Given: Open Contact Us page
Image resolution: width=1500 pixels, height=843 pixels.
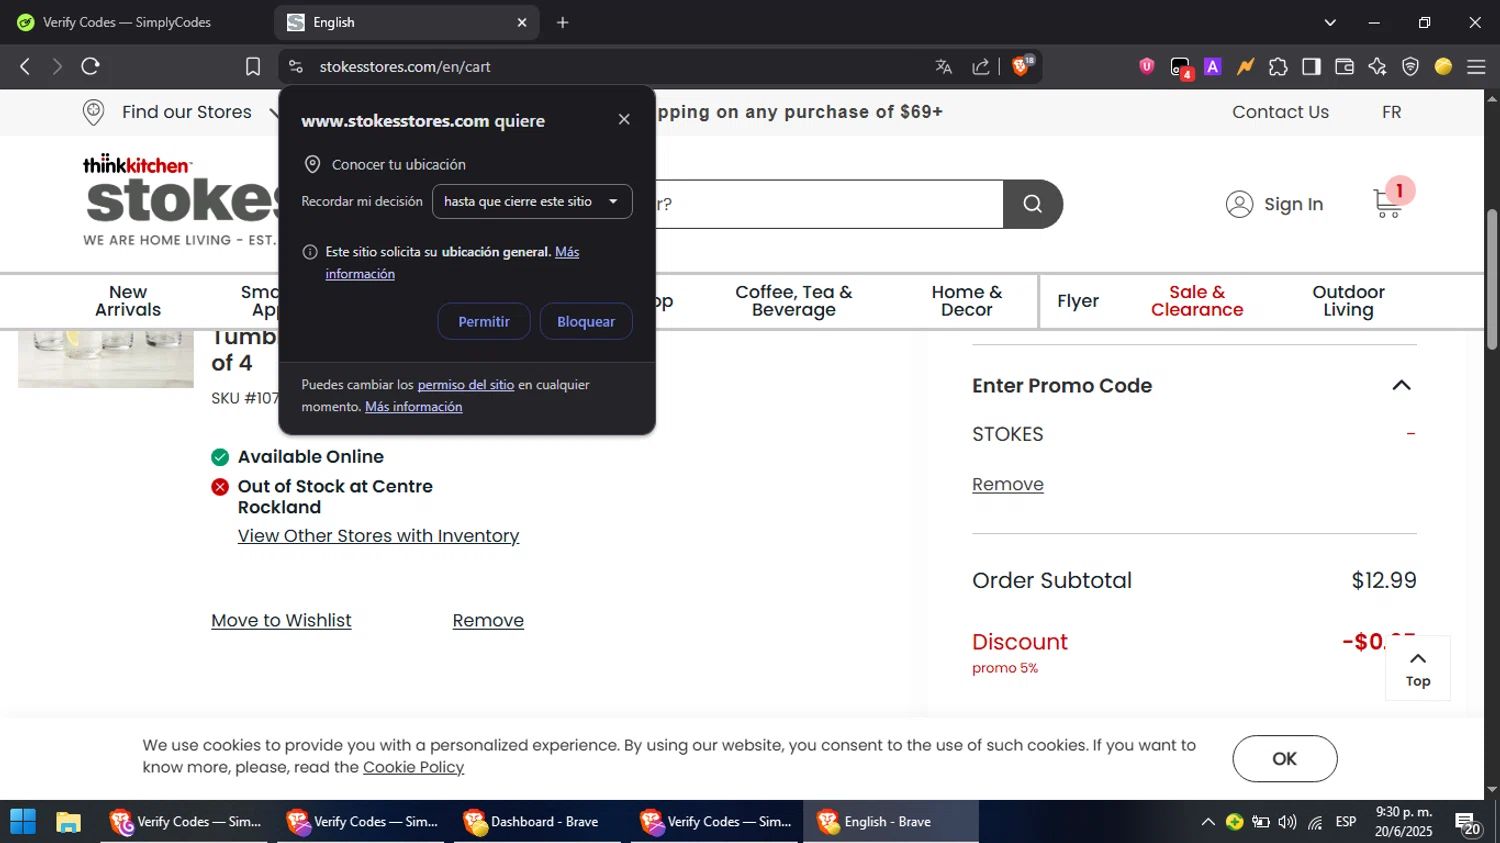Looking at the screenshot, I should pos(1280,112).
